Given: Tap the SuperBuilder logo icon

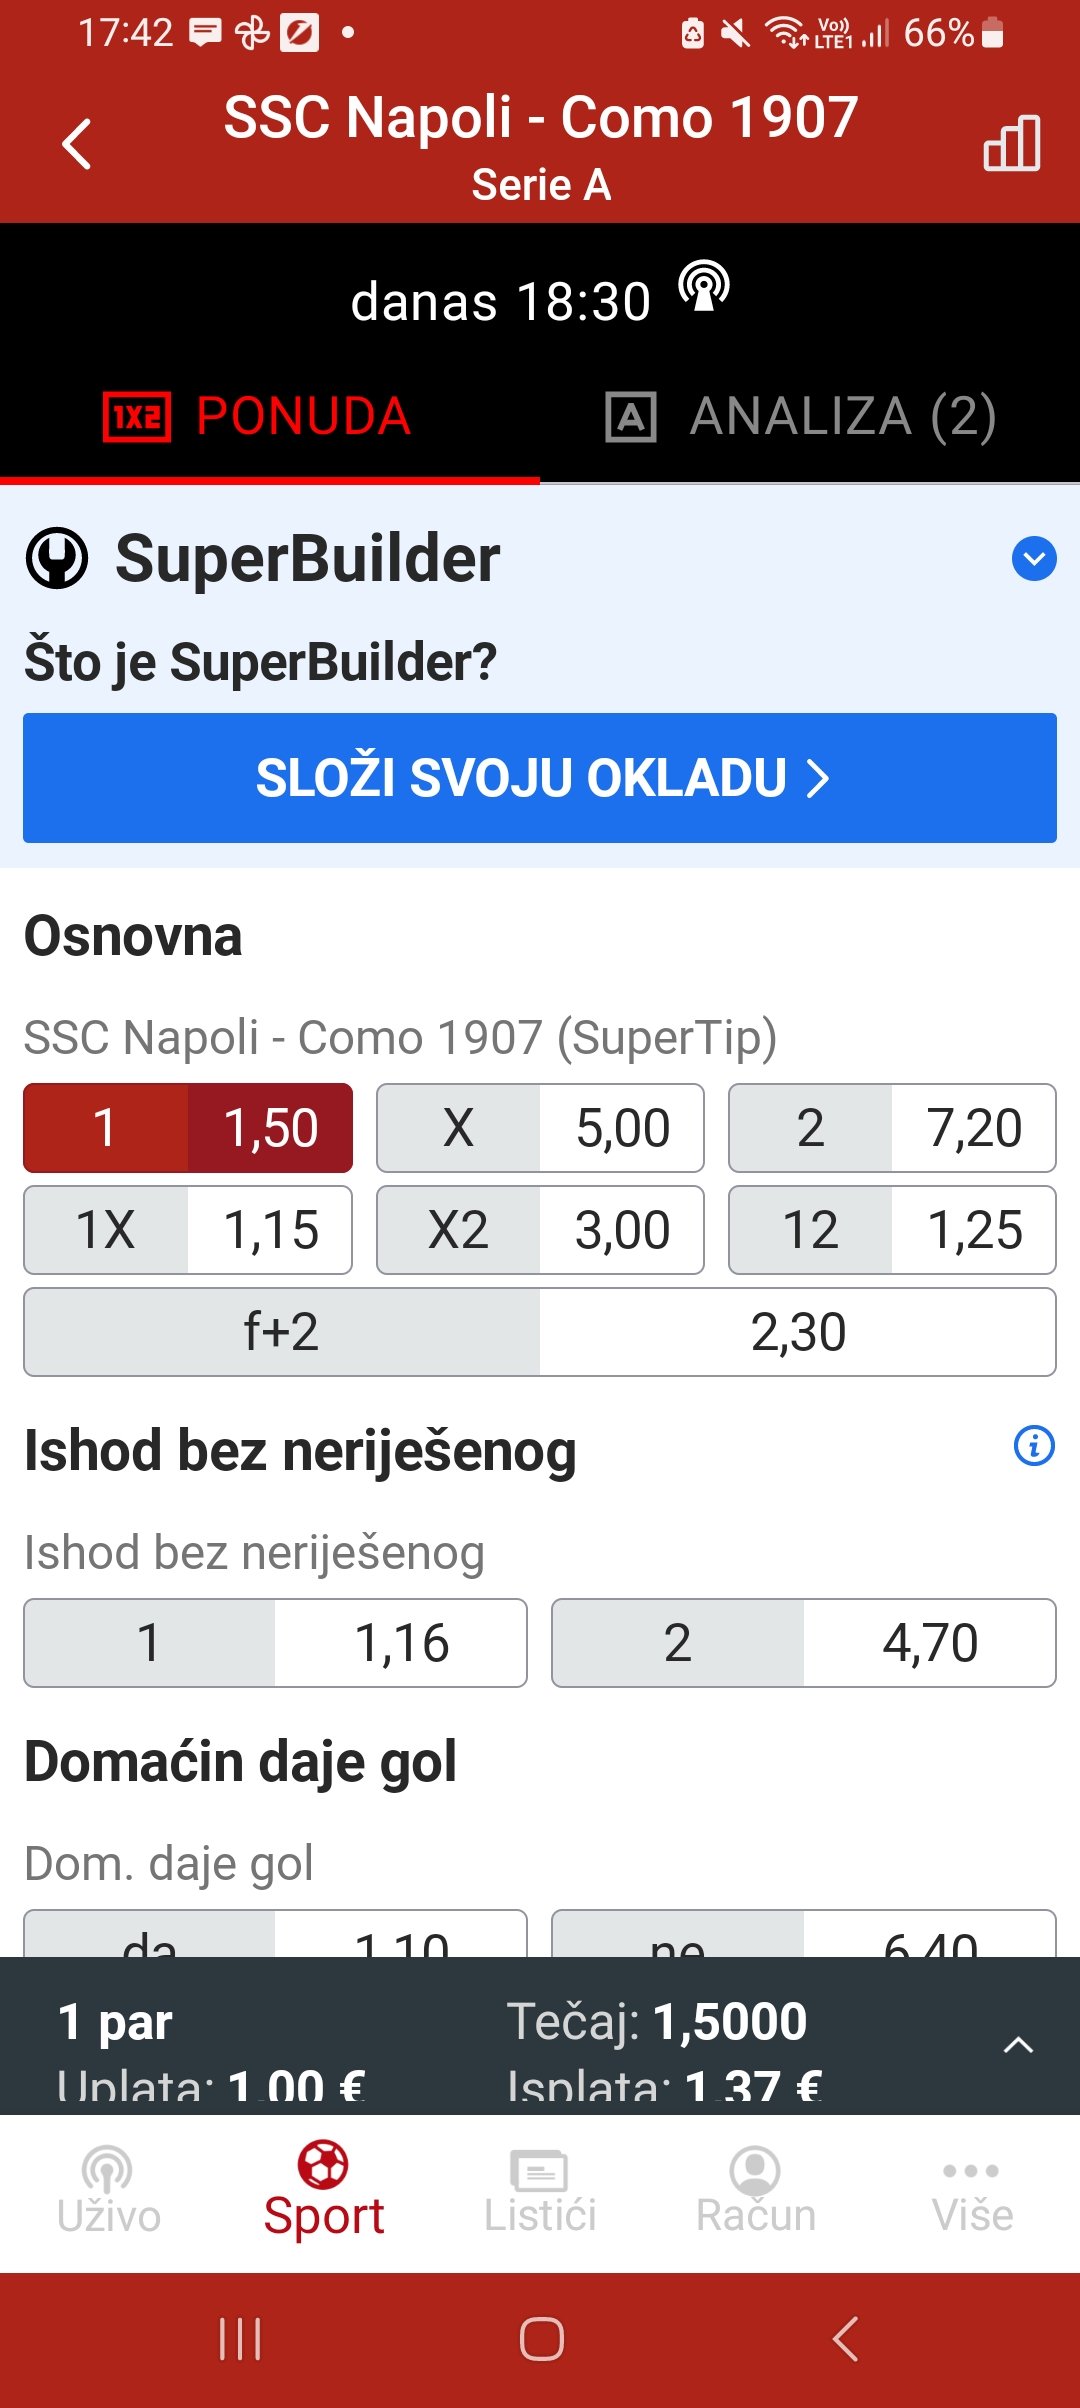Looking at the screenshot, I should click(57, 558).
